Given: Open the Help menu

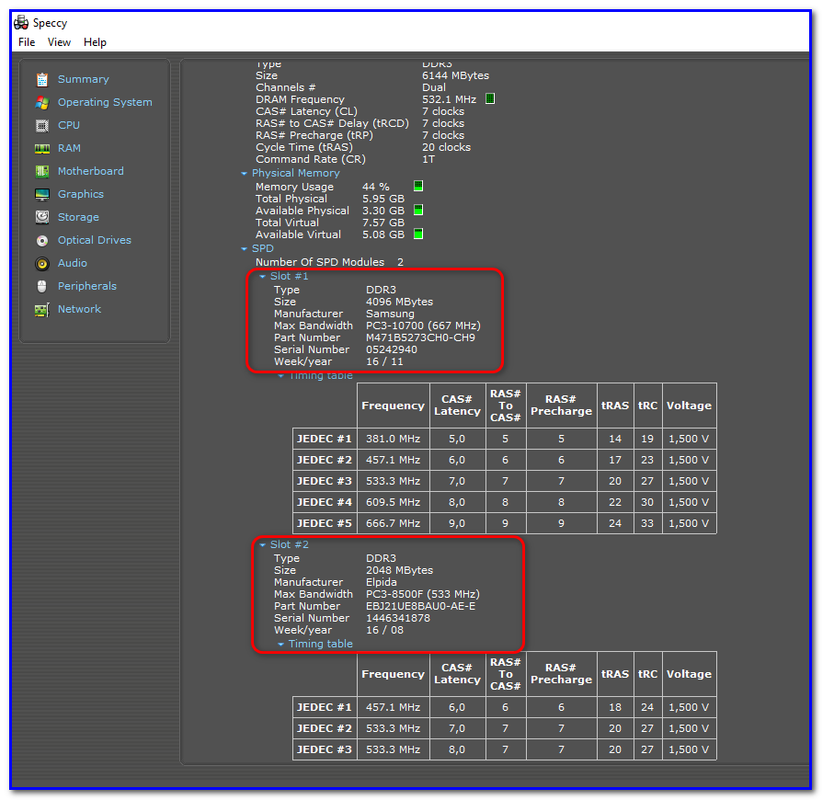Looking at the screenshot, I should 95,42.
